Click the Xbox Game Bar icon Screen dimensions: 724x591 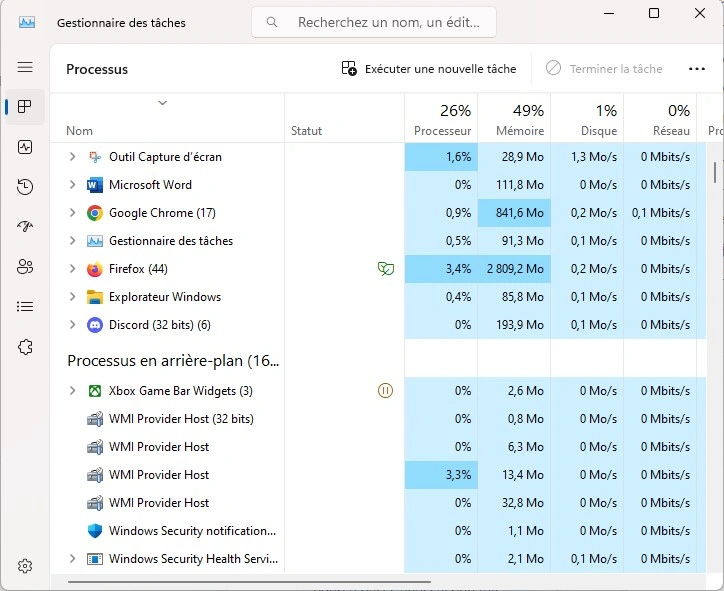point(95,391)
